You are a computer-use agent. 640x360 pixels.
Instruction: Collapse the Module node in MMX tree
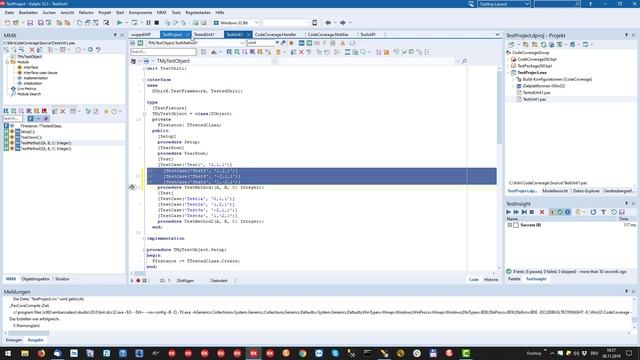pos(8,62)
